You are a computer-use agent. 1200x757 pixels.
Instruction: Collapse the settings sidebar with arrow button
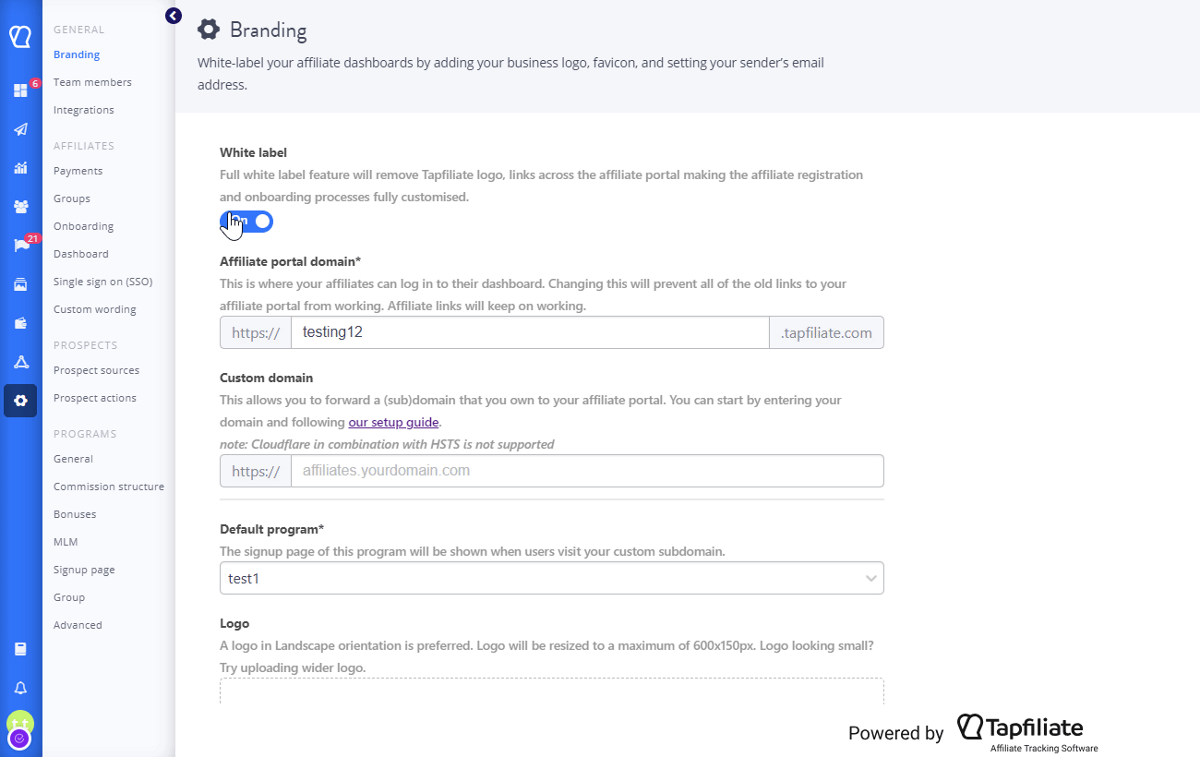pos(173,16)
